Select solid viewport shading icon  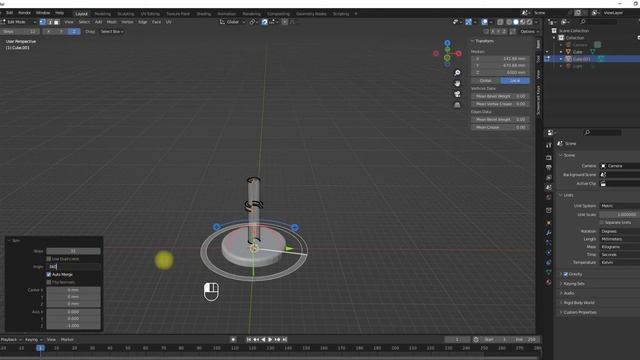[516, 22]
